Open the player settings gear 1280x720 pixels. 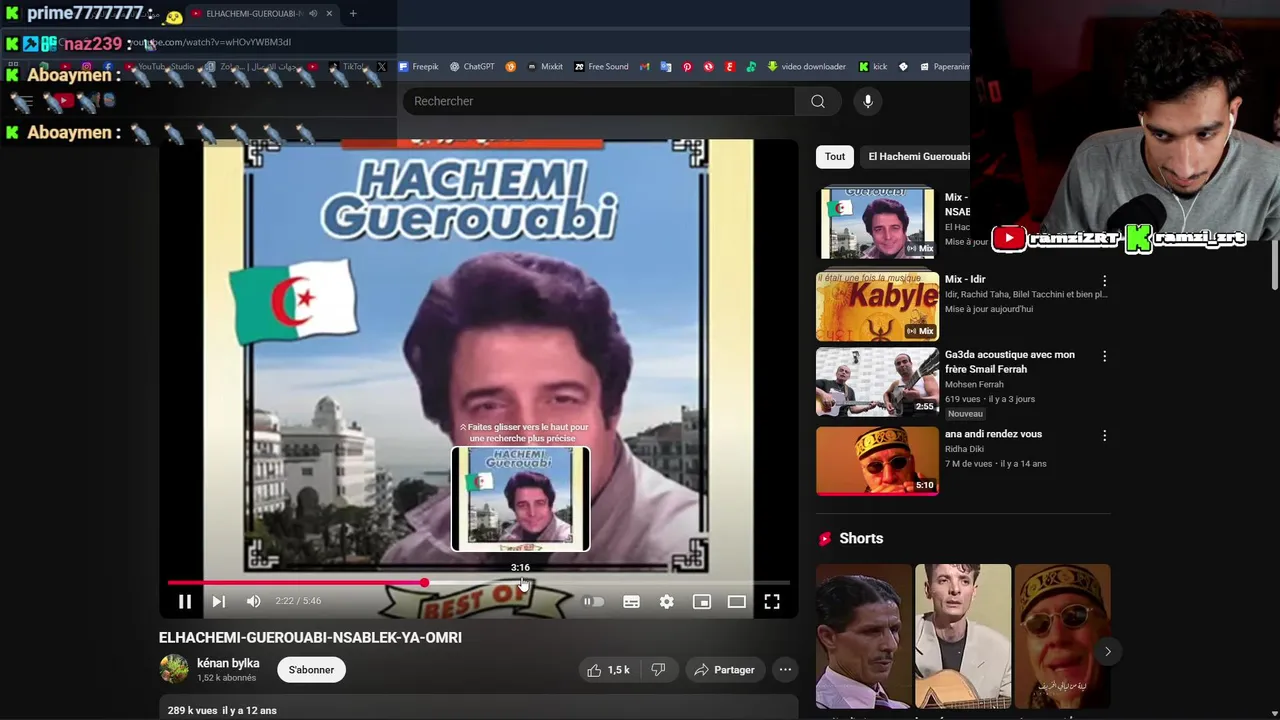point(667,601)
